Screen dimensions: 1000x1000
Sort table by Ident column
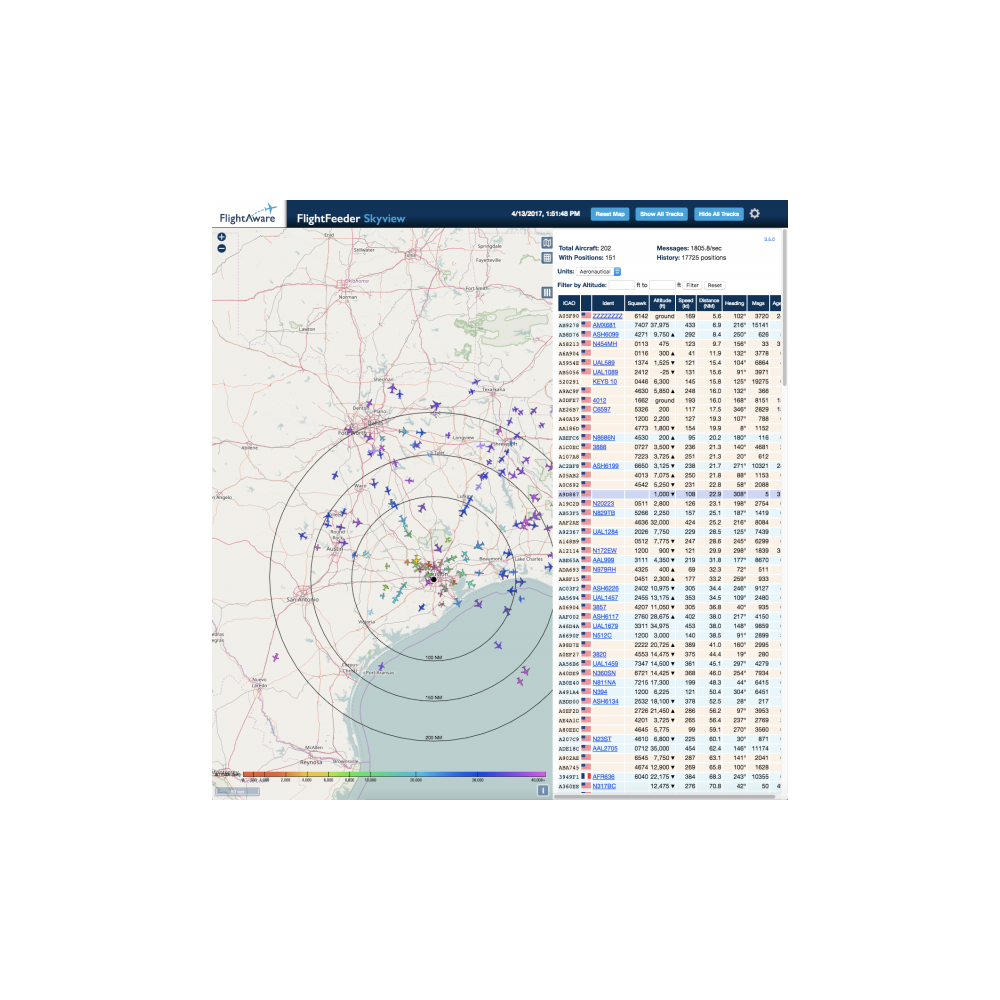pyautogui.click(x=608, y=303)
